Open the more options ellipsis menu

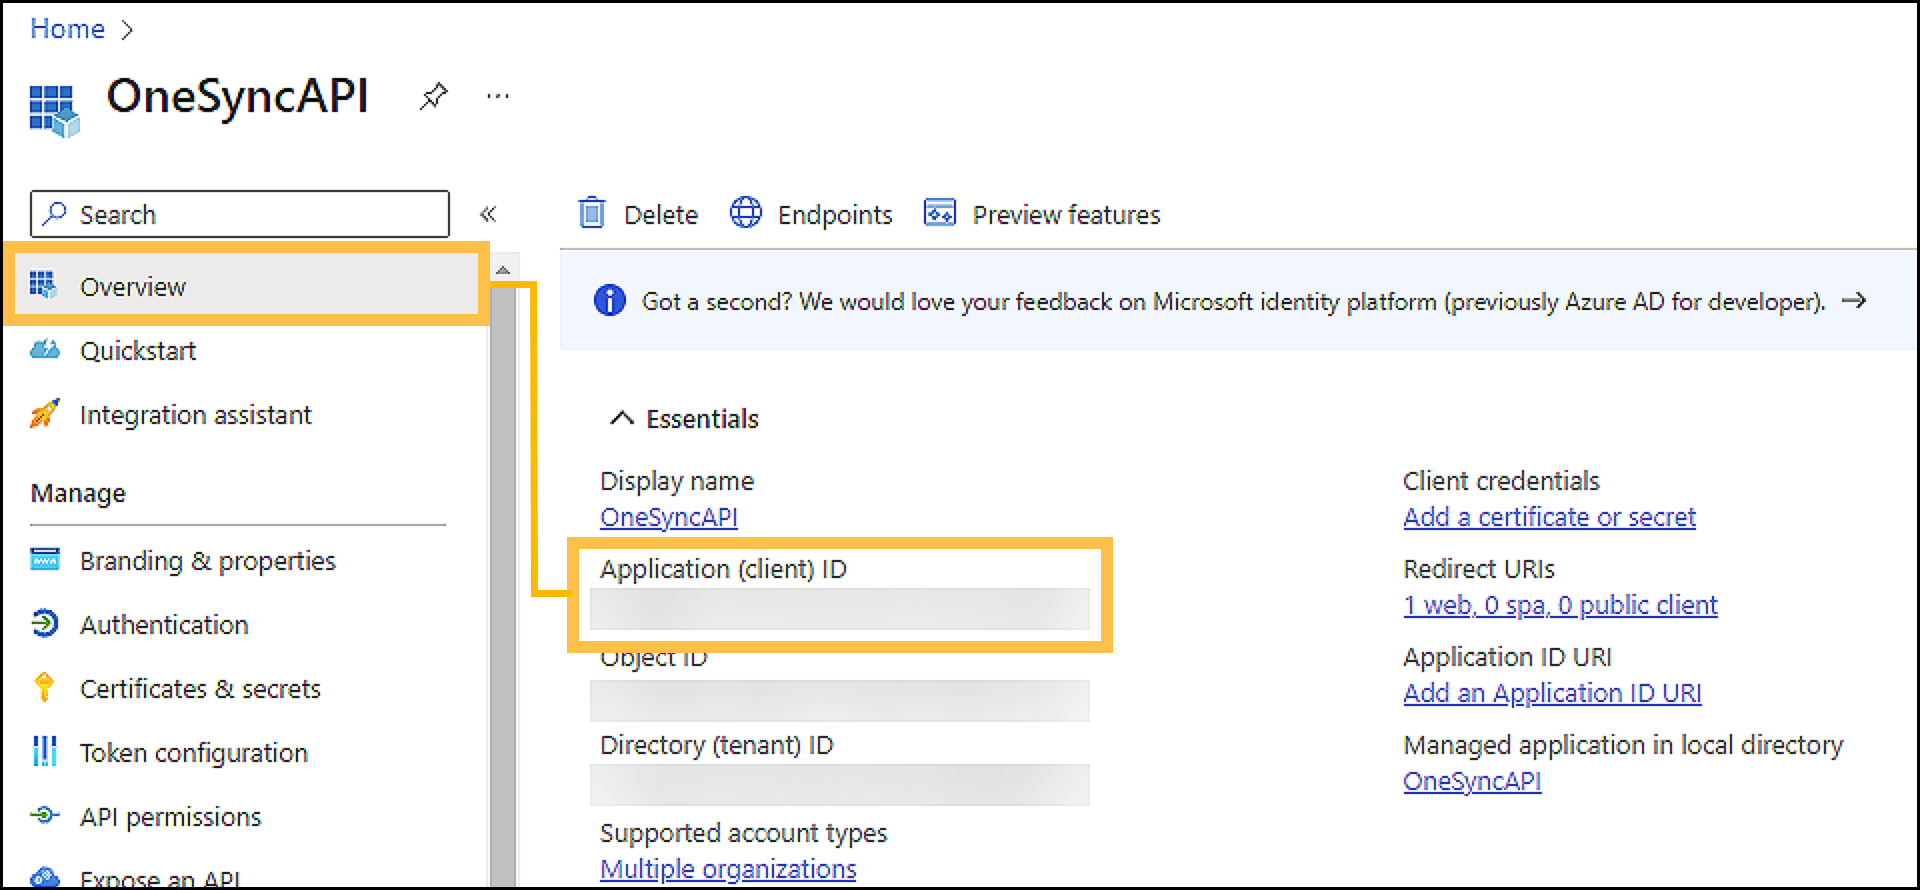497,97
